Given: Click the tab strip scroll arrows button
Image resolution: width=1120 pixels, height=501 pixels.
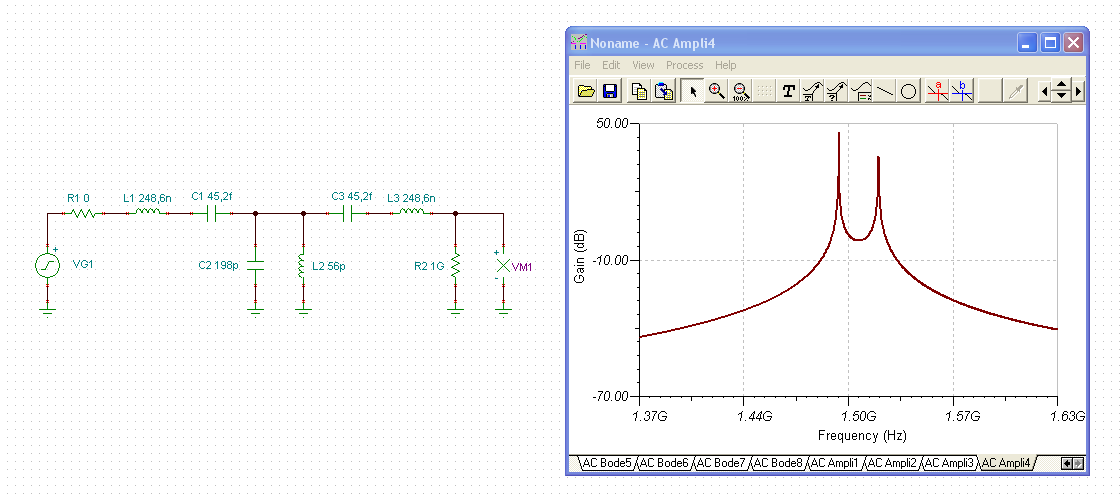Looking at the screenshot, I should point(1072,463).
